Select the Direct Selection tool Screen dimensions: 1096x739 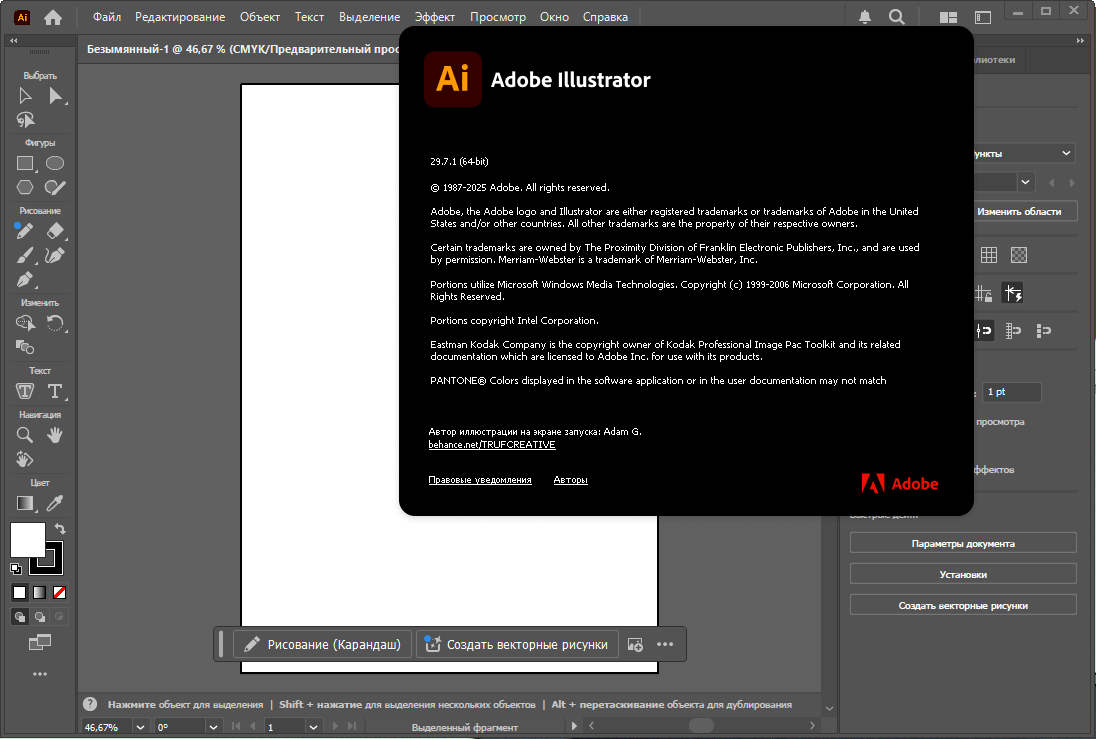point(55,96)
